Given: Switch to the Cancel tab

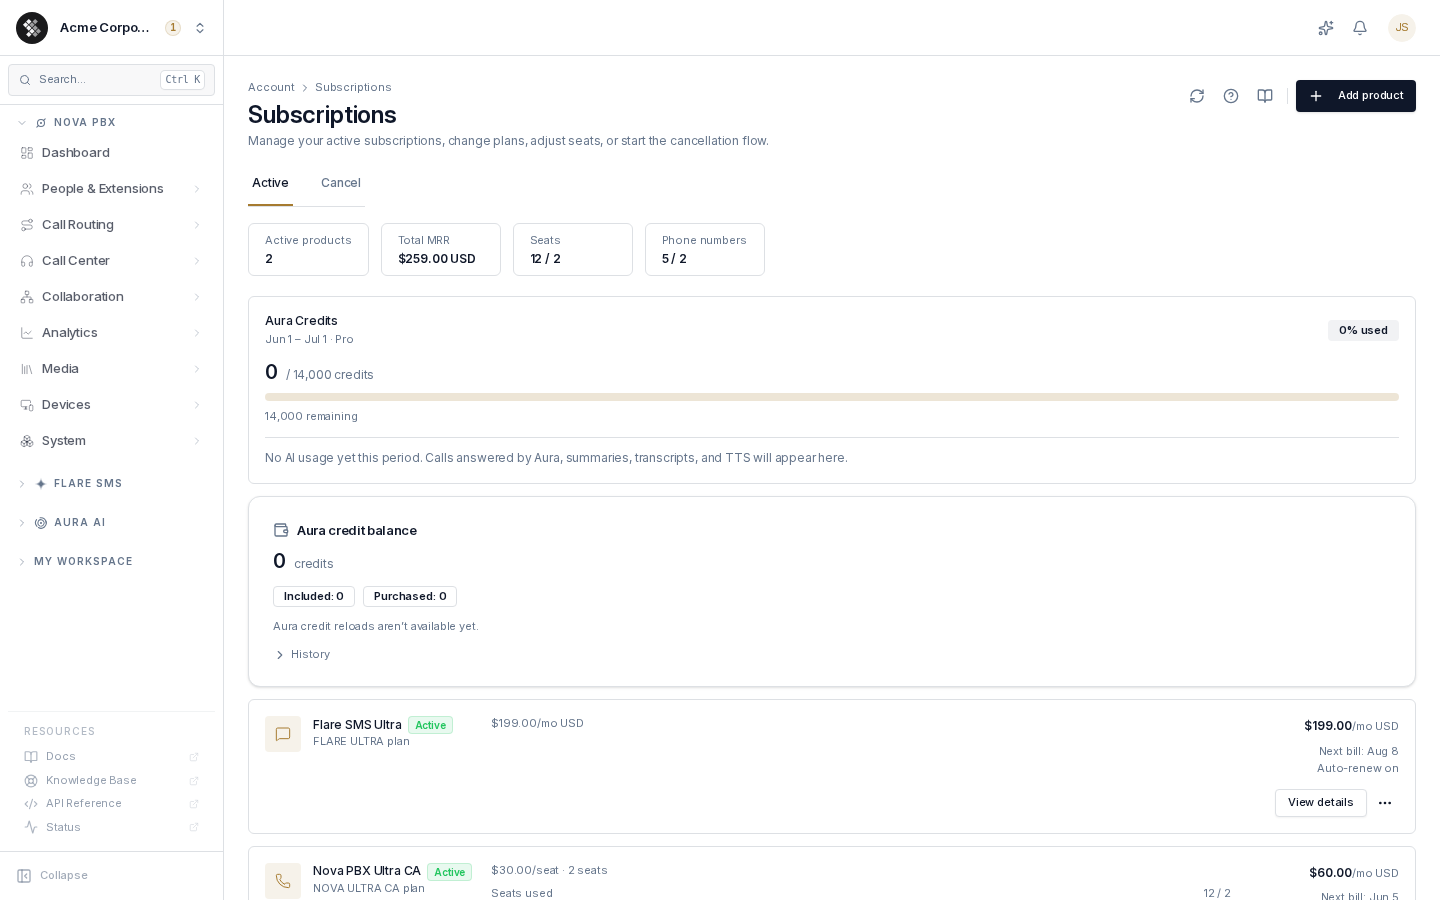Looking at the screenshot, I should pyautogui.click(x=341, y=183).
